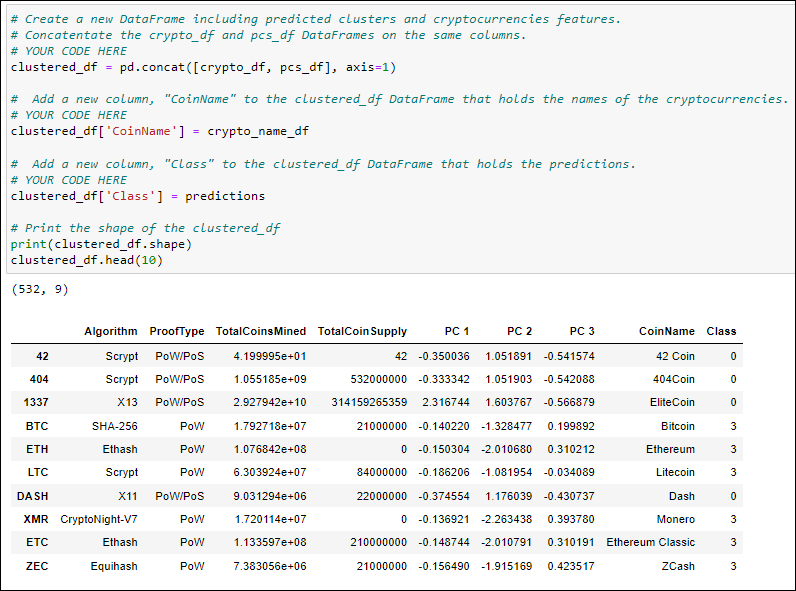Click the EliteCoin name cell
This screenshot has width=796, height=591.
coord(672,402)
